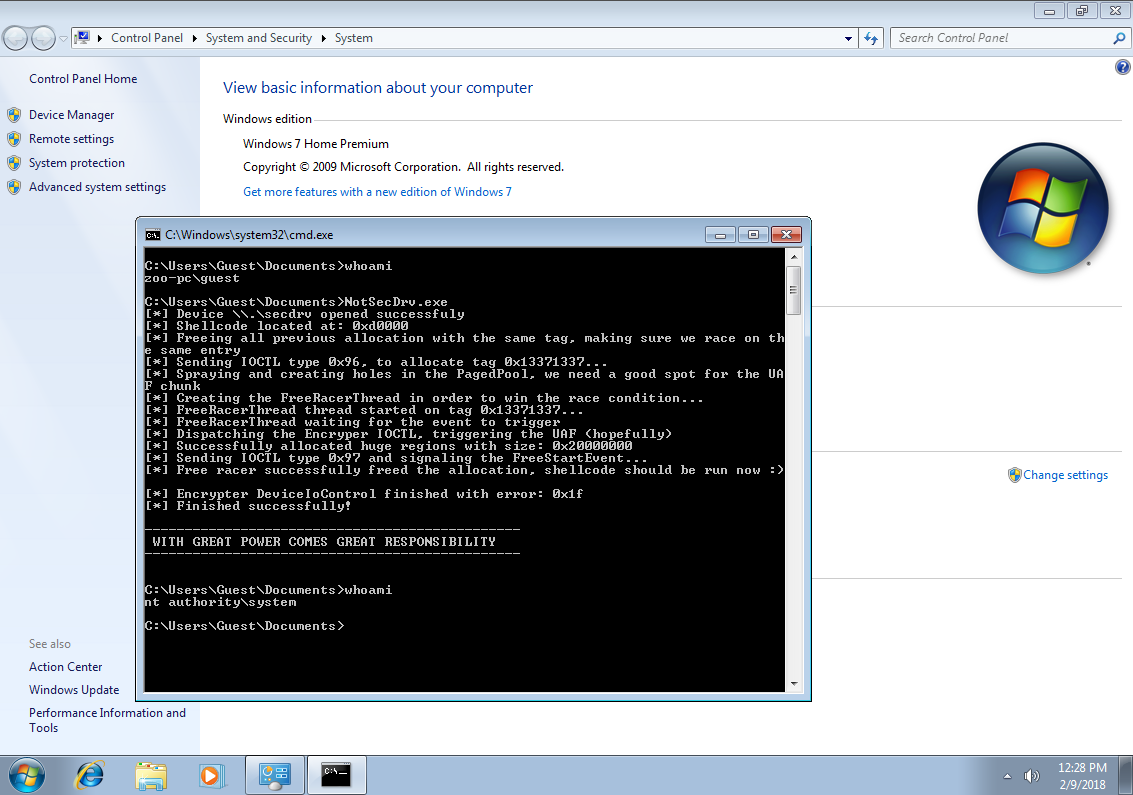This screenshot has height=795, width=1133.
Task: Click the volume speaker tray icon
Action: pyautogui.click(x=1031, y=776)
